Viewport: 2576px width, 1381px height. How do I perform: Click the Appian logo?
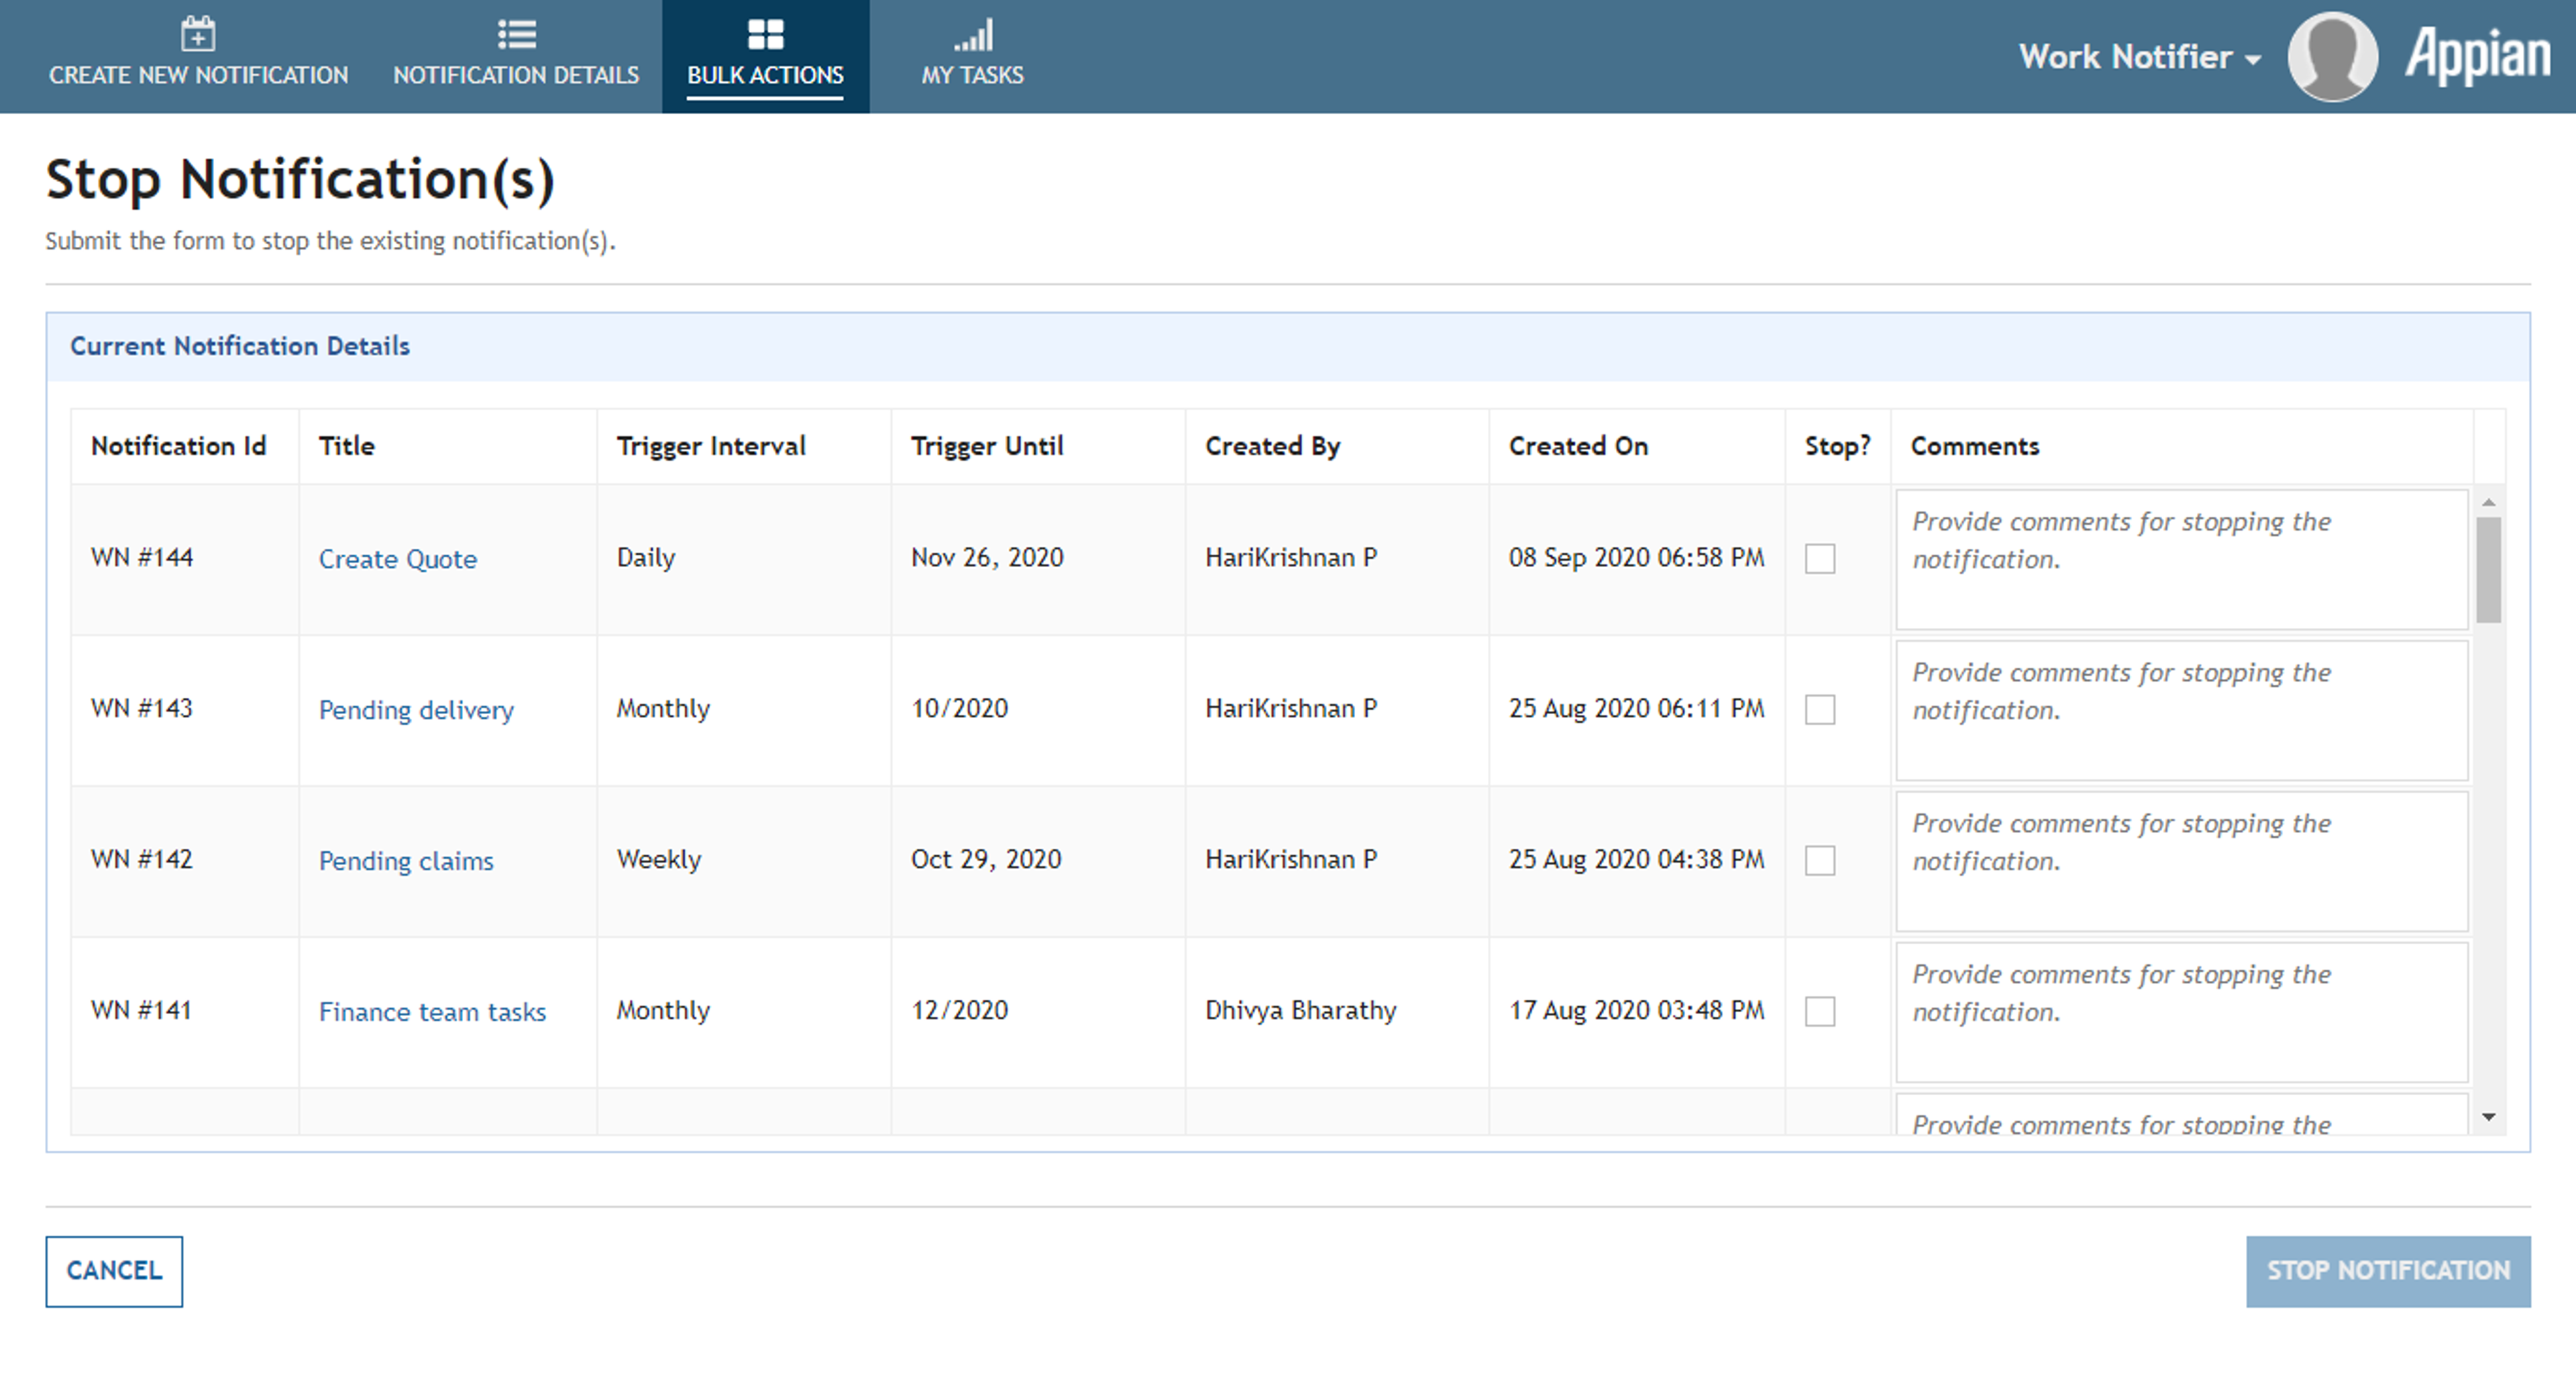coord(2478,56)
